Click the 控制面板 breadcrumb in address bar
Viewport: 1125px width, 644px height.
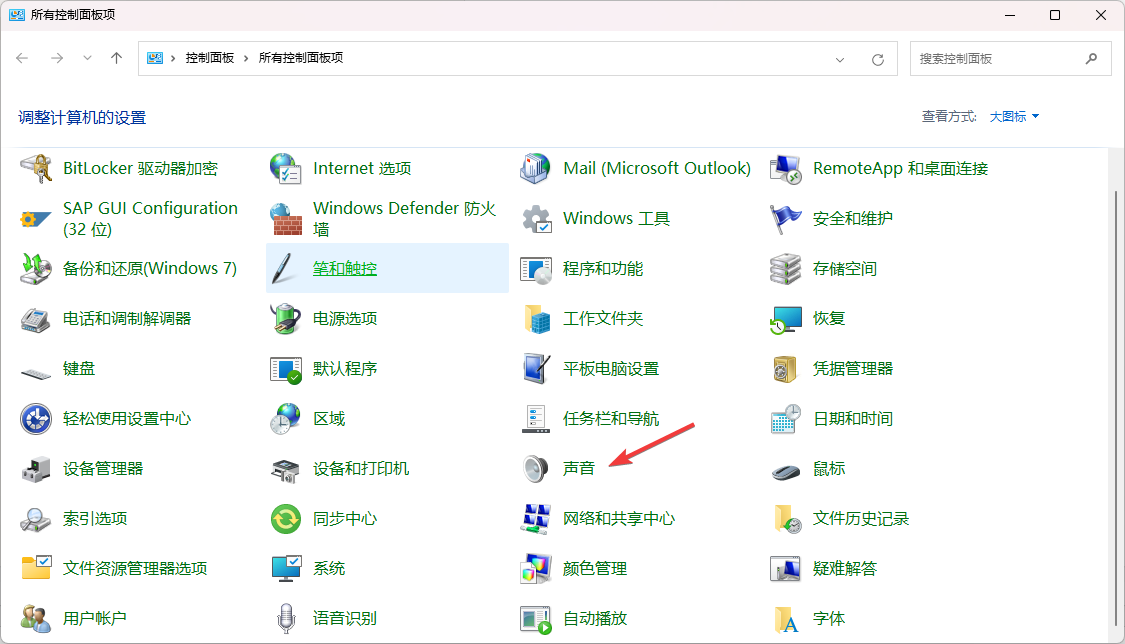click(209, 59)
